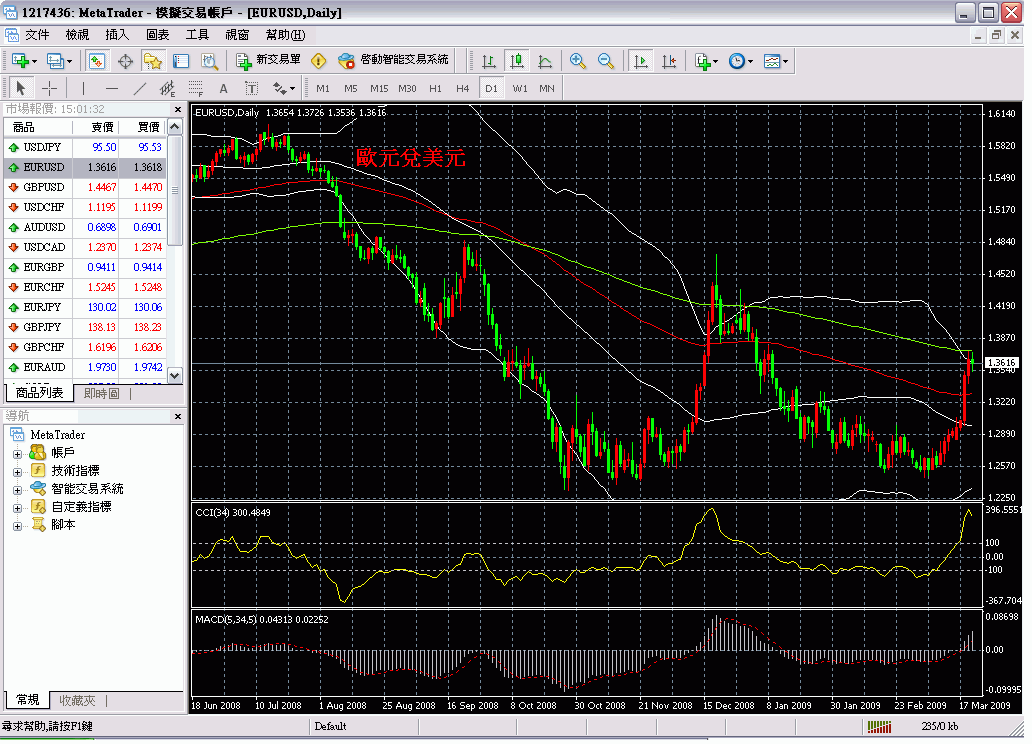Switch timeframe to H4

(x=463, y=88)
